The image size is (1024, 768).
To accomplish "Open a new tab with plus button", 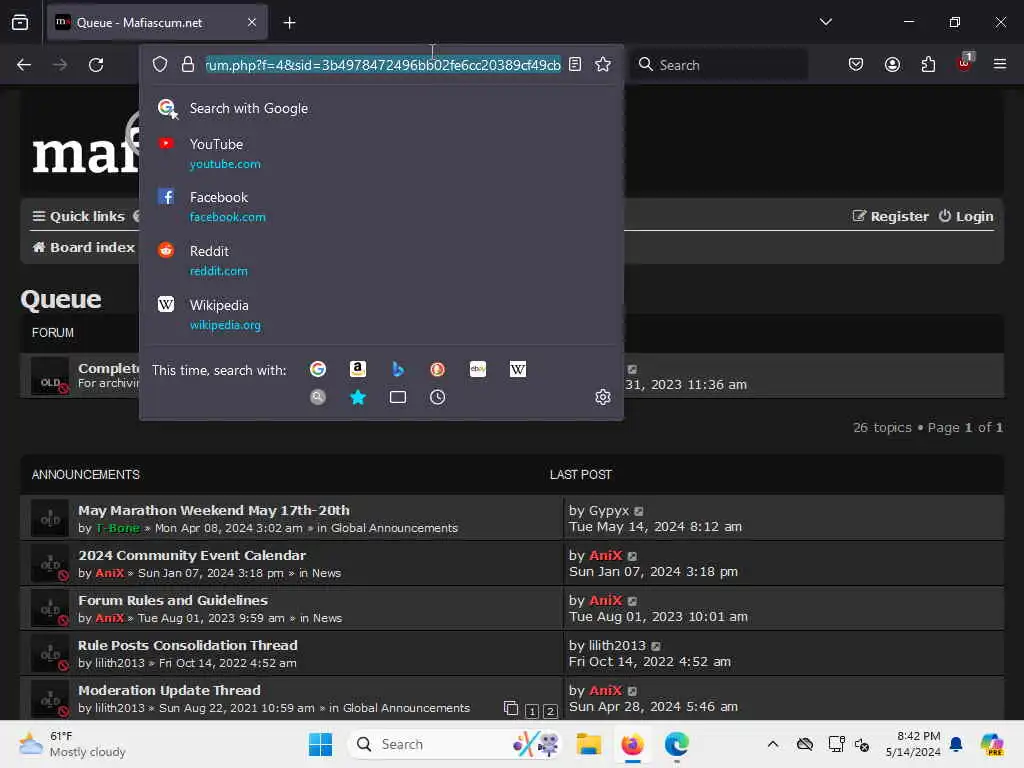I will 289,23.
